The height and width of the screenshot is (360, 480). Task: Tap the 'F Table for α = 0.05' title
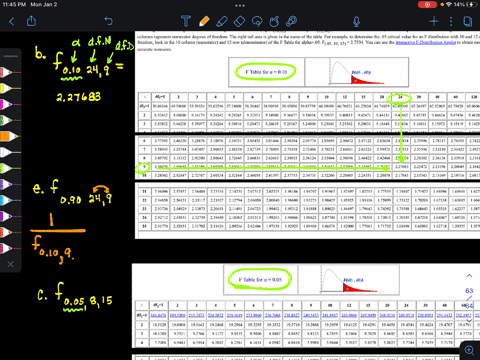pos(260,279)
